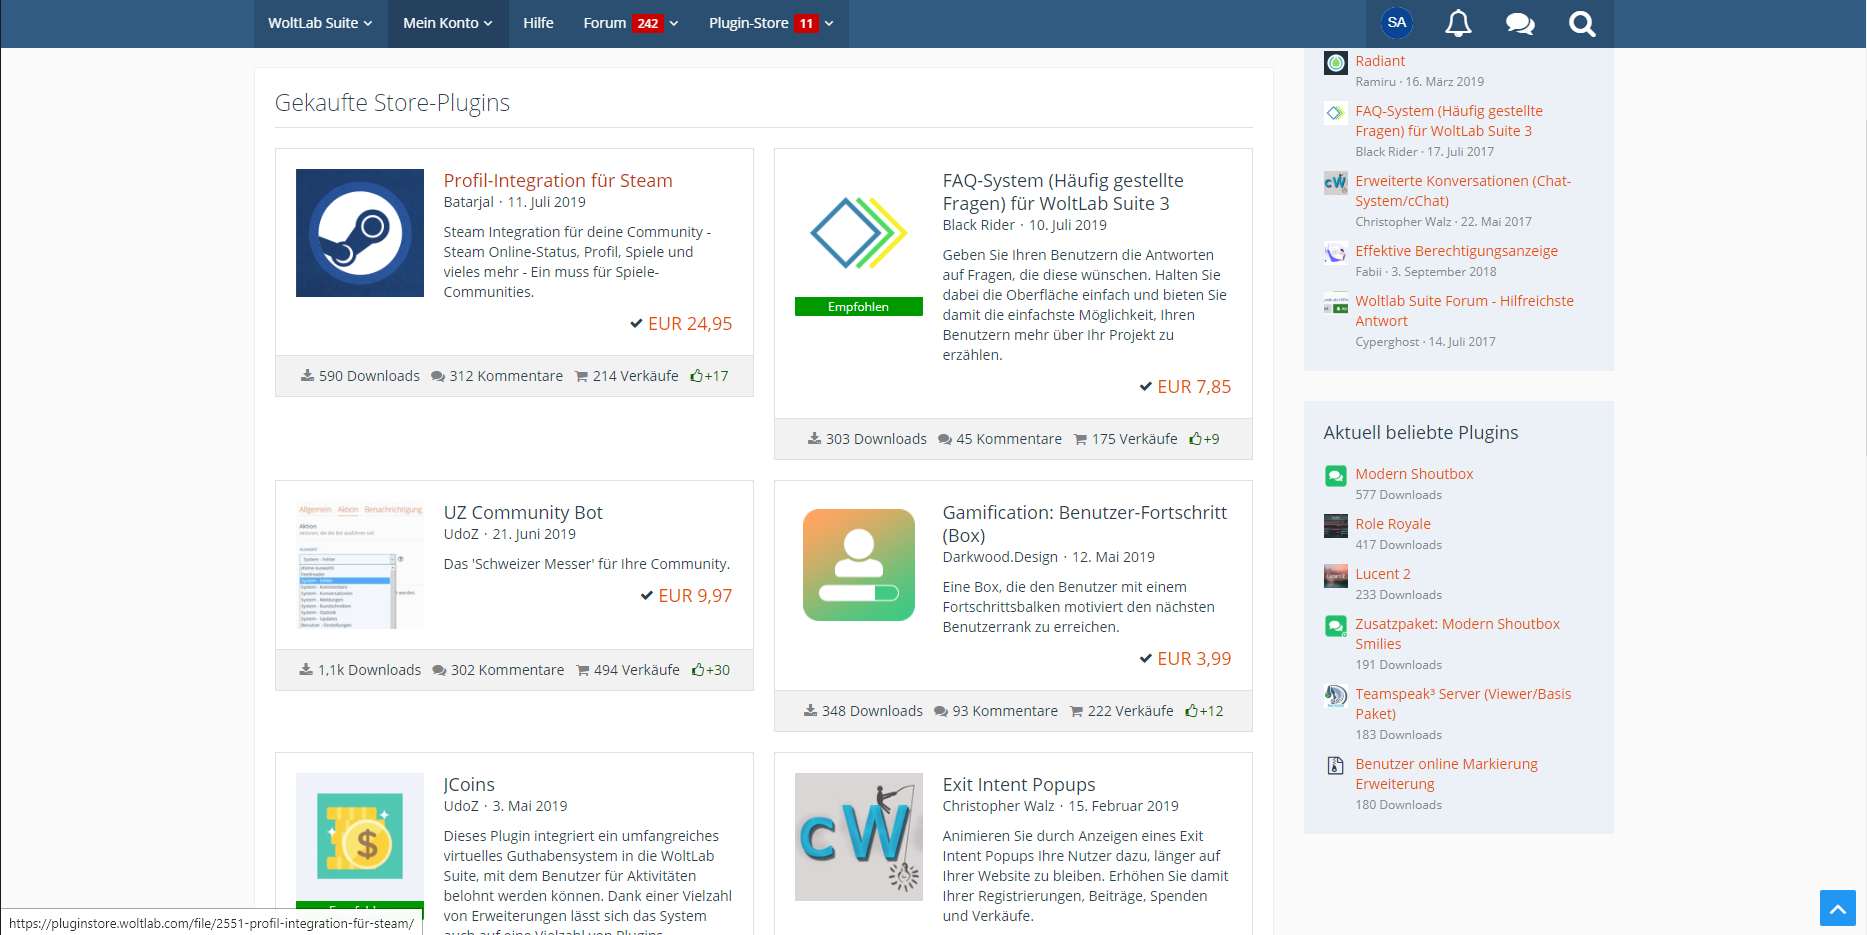The image size is (1867, 935).
Task: Open conversations speech bubble icon
Action: coord(1520,23)
